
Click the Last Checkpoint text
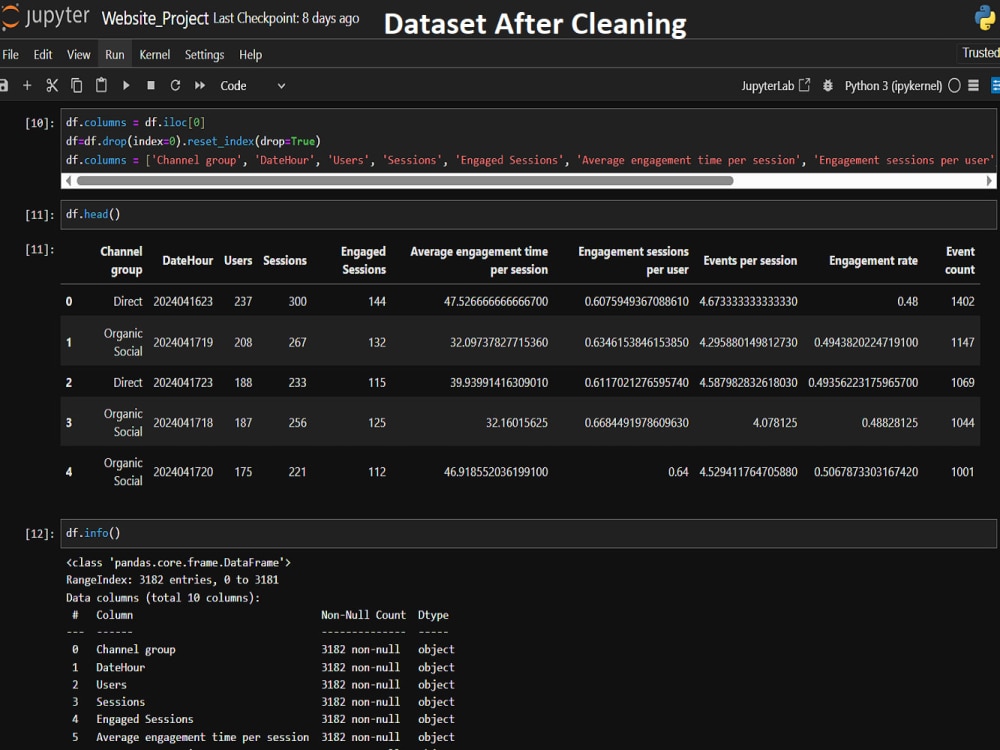[286, 18]
